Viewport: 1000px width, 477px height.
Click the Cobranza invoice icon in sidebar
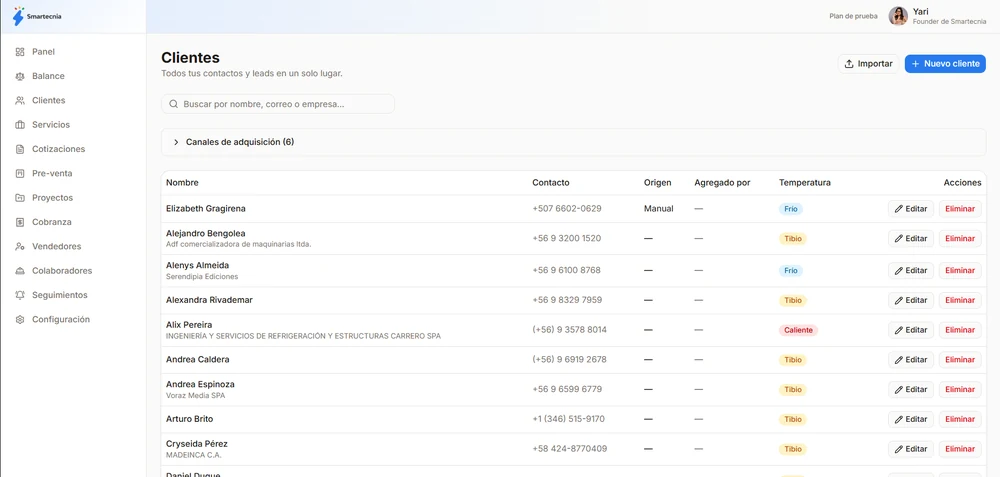coord(20,222)
